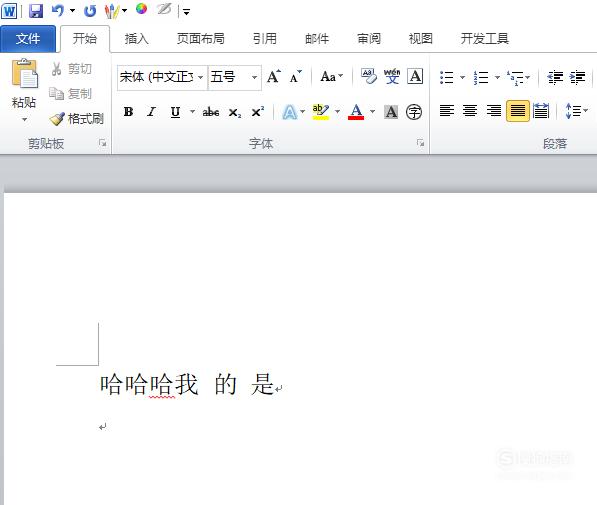Toggle italic formatting
Viewport: 597px width, 505px height.
152,112
